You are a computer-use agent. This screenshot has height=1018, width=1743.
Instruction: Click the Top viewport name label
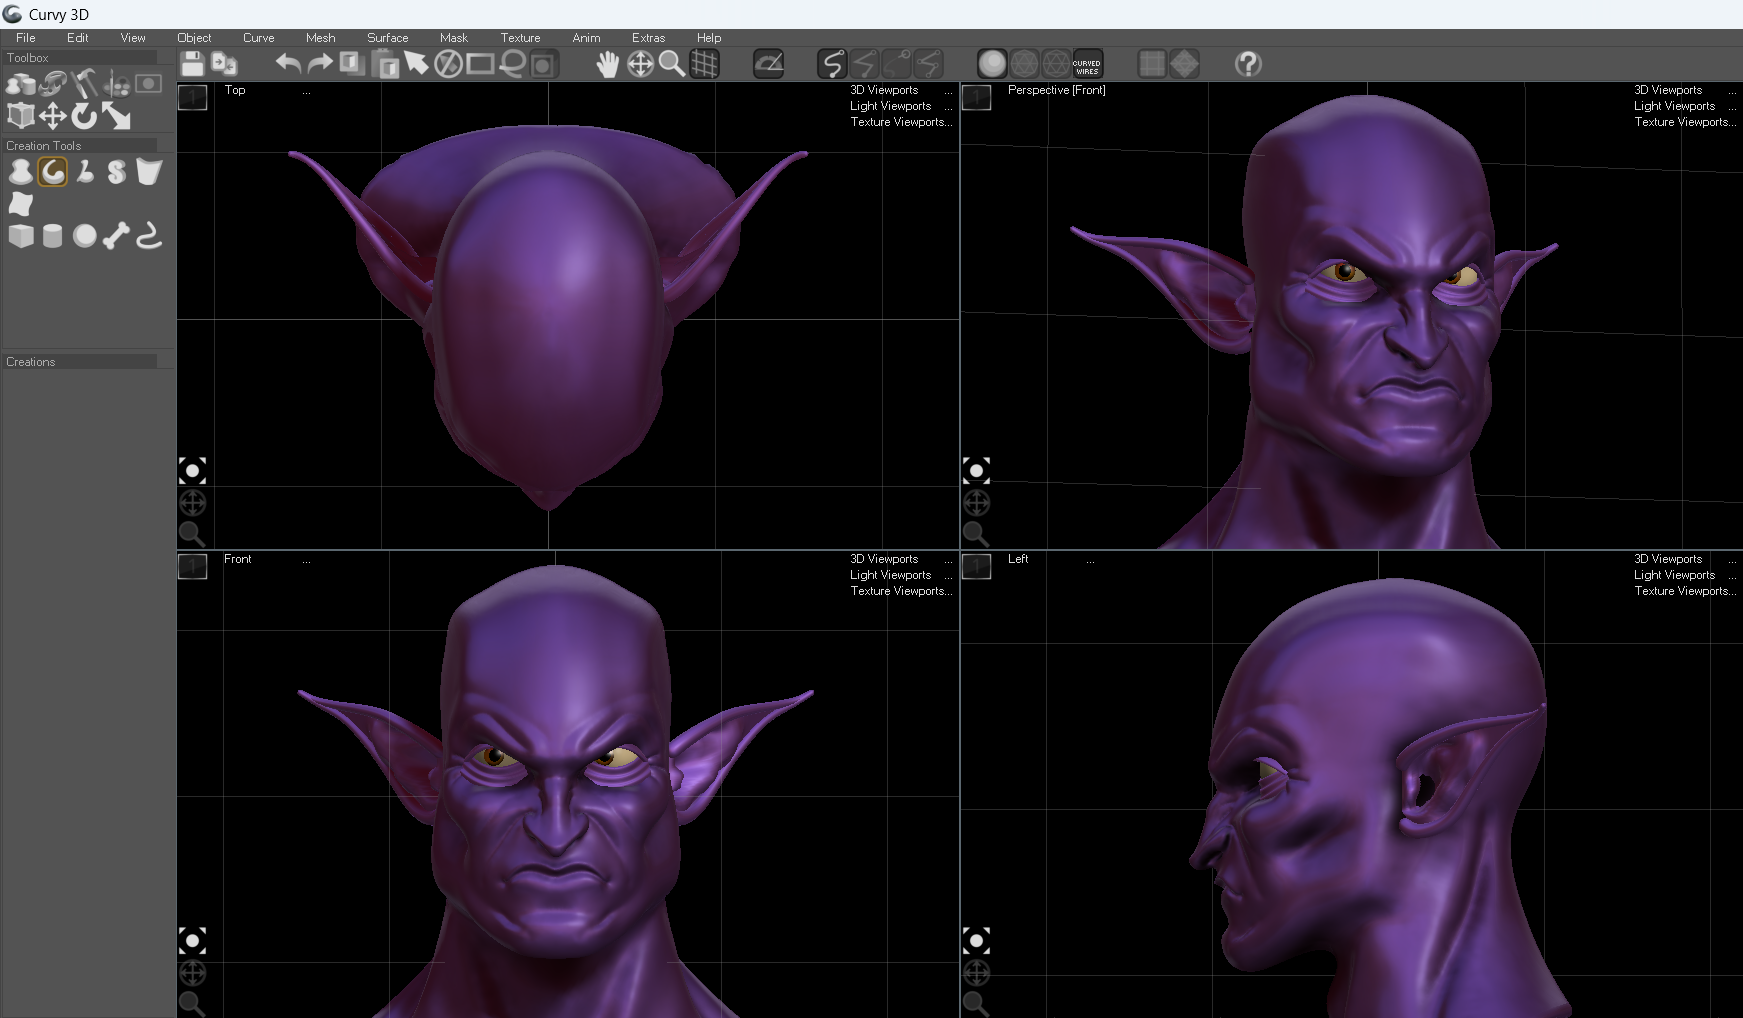(x=235, y=90)
